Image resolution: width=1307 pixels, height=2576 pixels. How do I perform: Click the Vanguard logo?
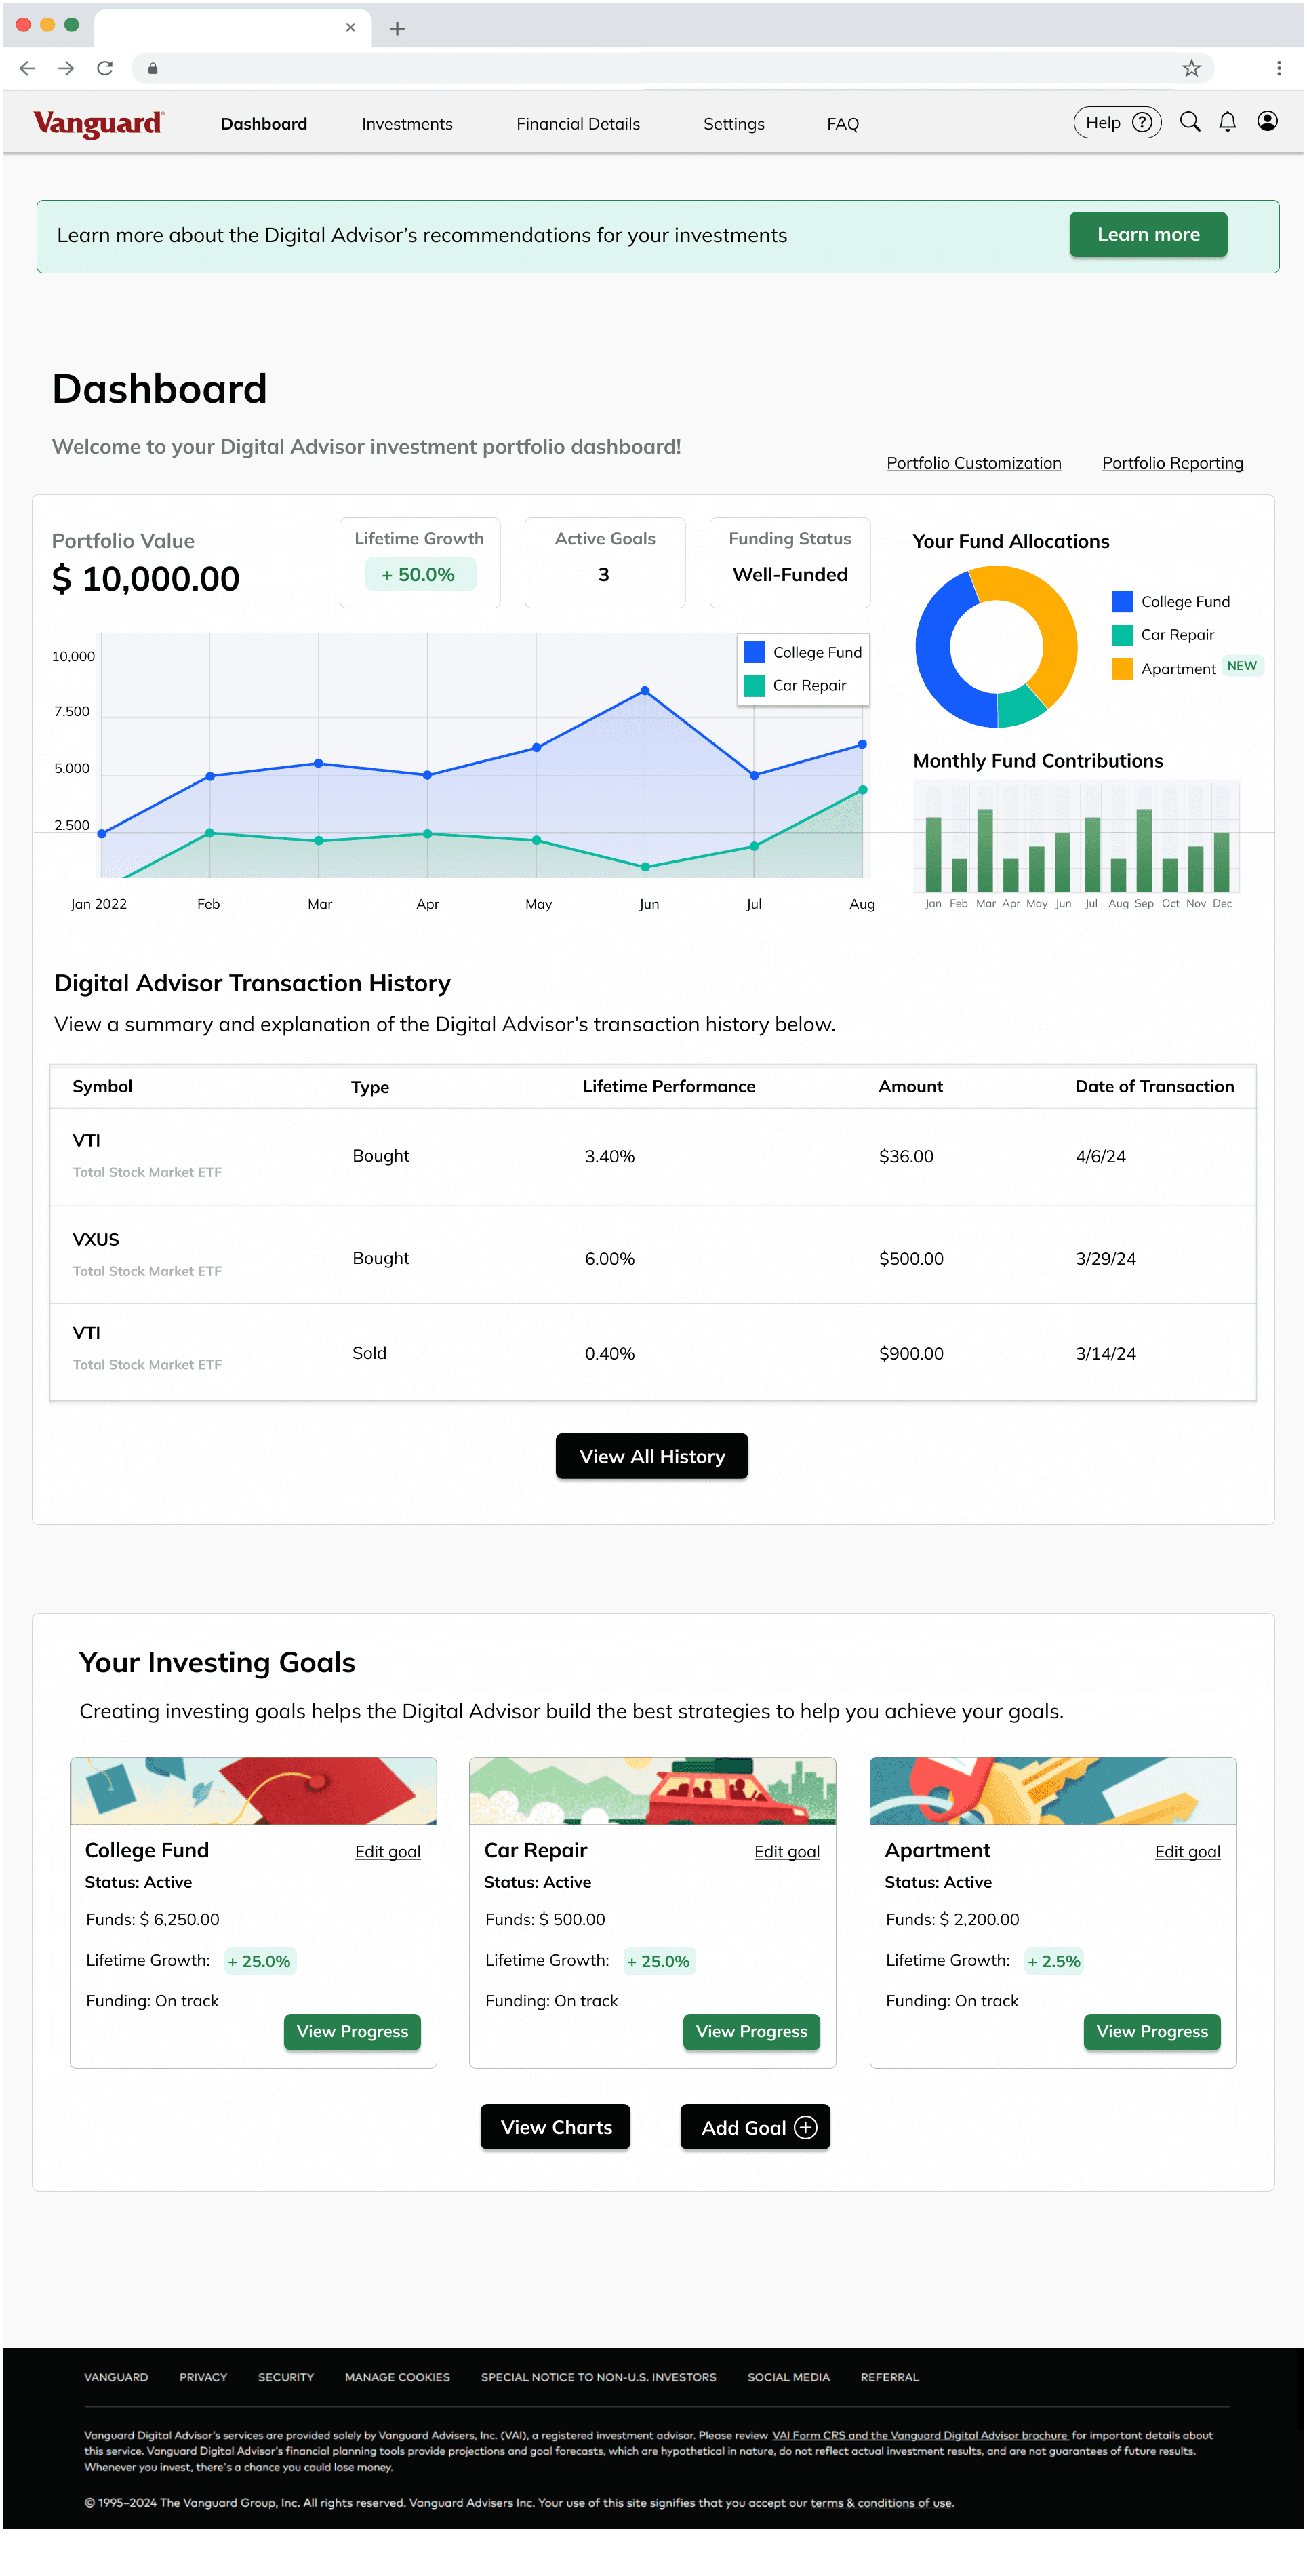pyautogui.click(x=98, y=123)
